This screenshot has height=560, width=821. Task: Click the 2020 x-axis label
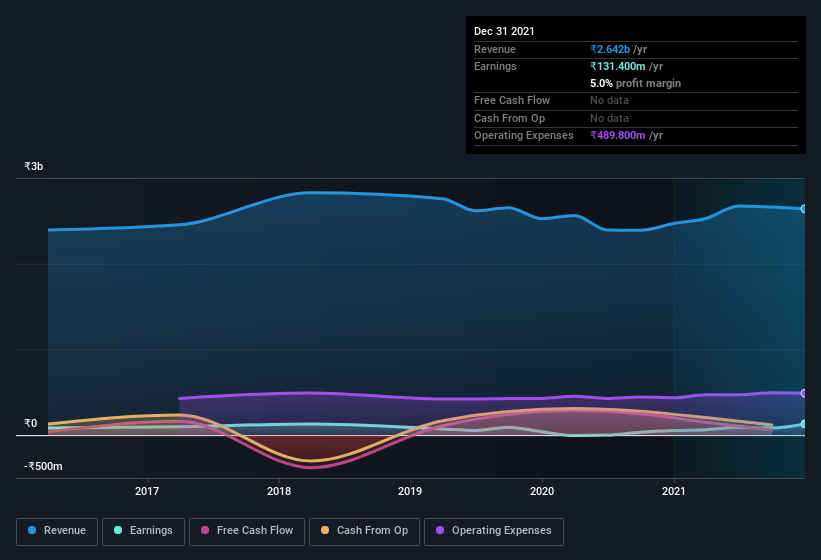542,491
